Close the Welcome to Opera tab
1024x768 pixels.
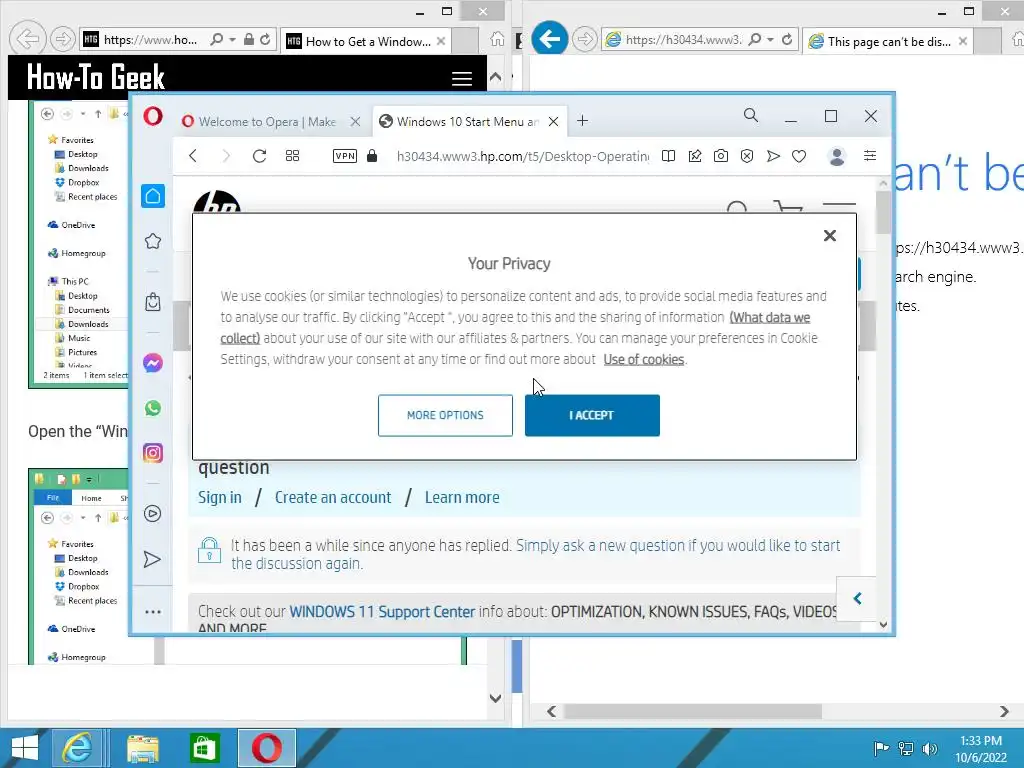click(355, 121)
